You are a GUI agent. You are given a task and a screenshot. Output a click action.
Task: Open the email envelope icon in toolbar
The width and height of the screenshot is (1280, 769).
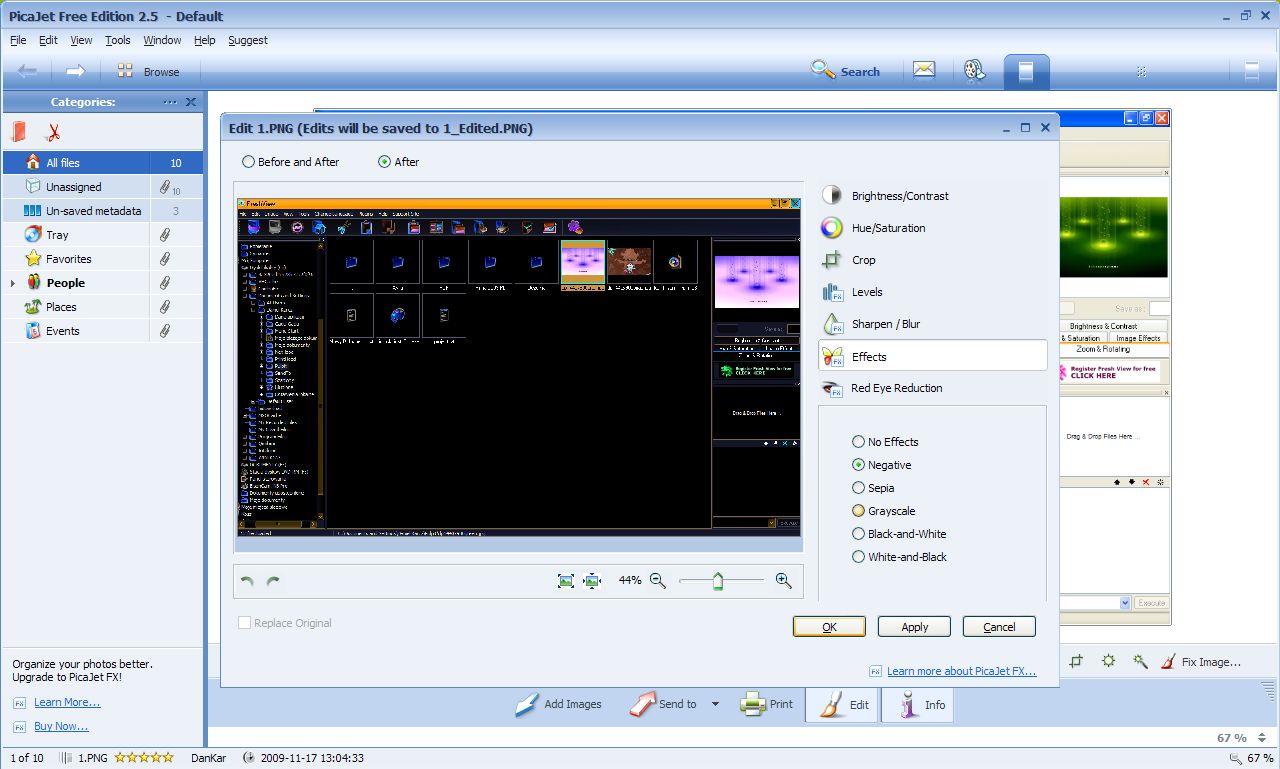pyautogui.click(x=924, y=70)
